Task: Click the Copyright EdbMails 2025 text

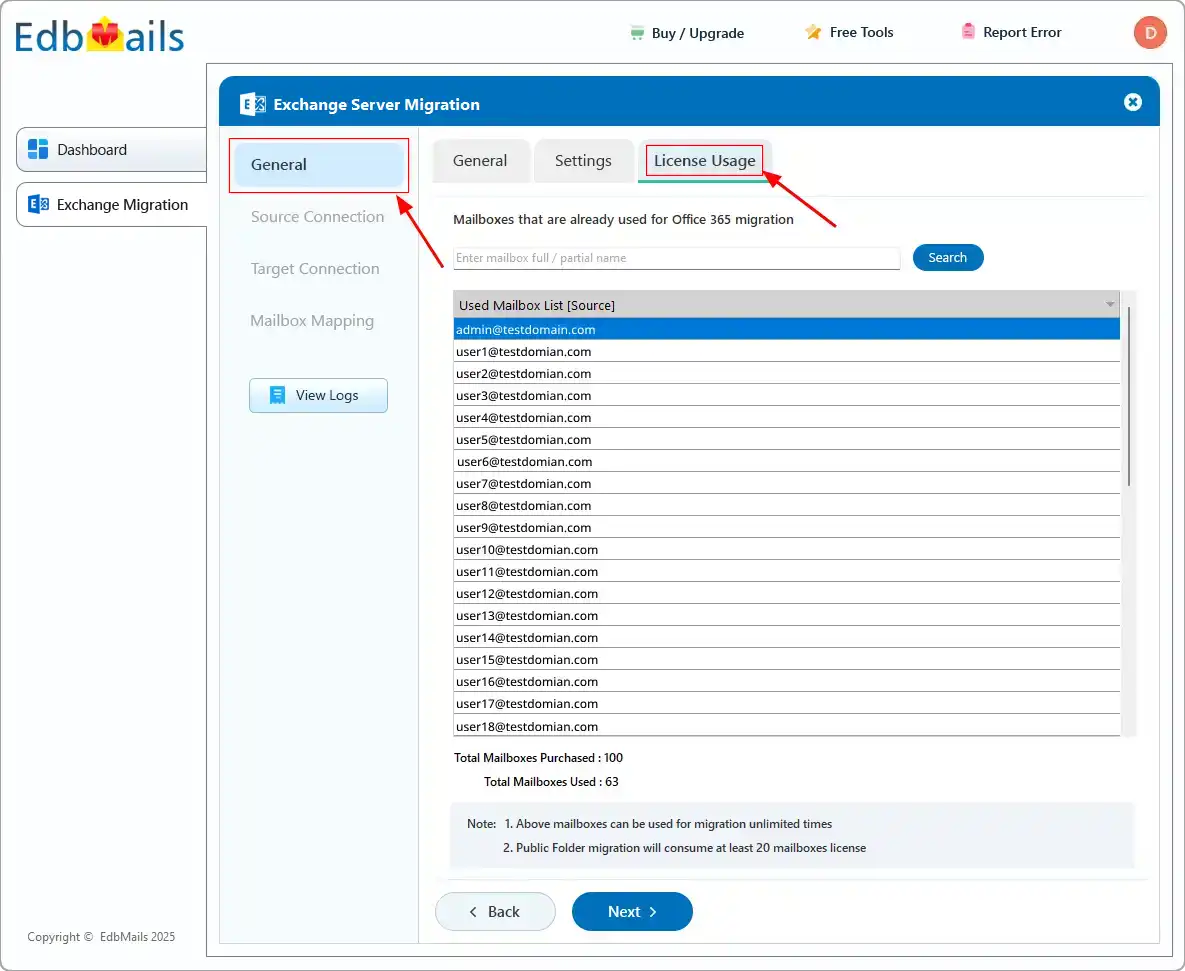Action: (x=101, y=936)
